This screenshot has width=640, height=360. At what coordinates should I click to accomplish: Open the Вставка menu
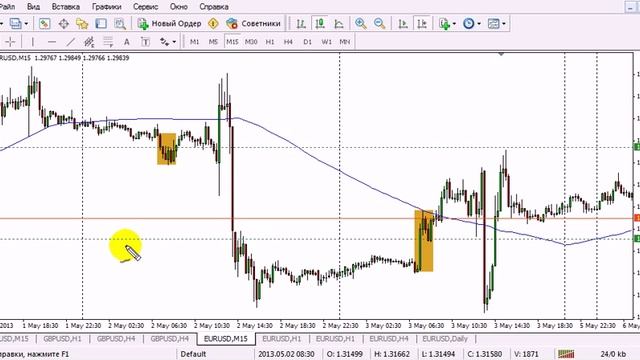coord(66,7)
